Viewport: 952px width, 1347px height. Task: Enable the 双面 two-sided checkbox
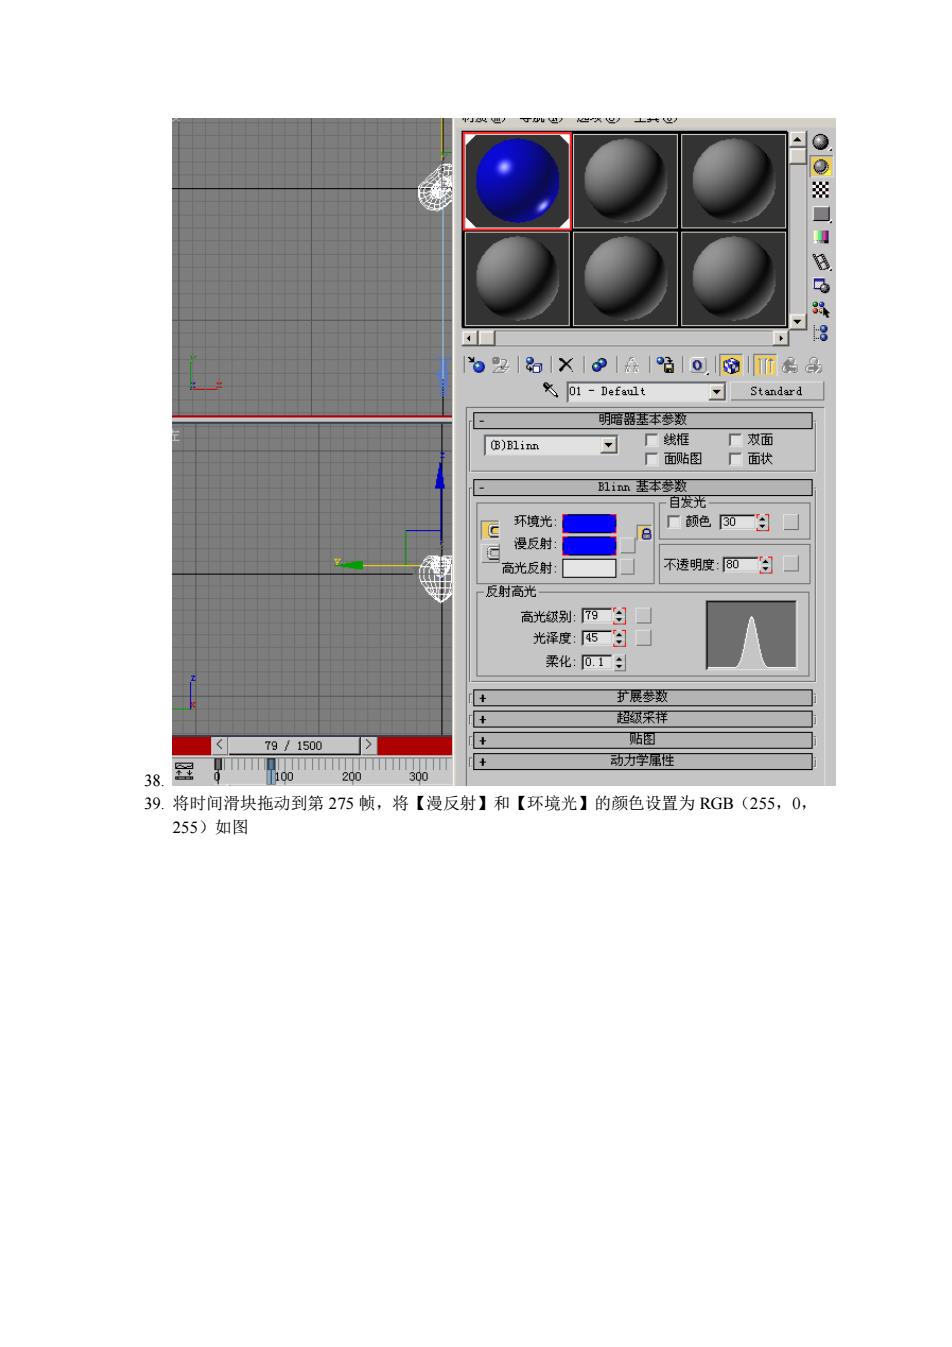[735, 440]
